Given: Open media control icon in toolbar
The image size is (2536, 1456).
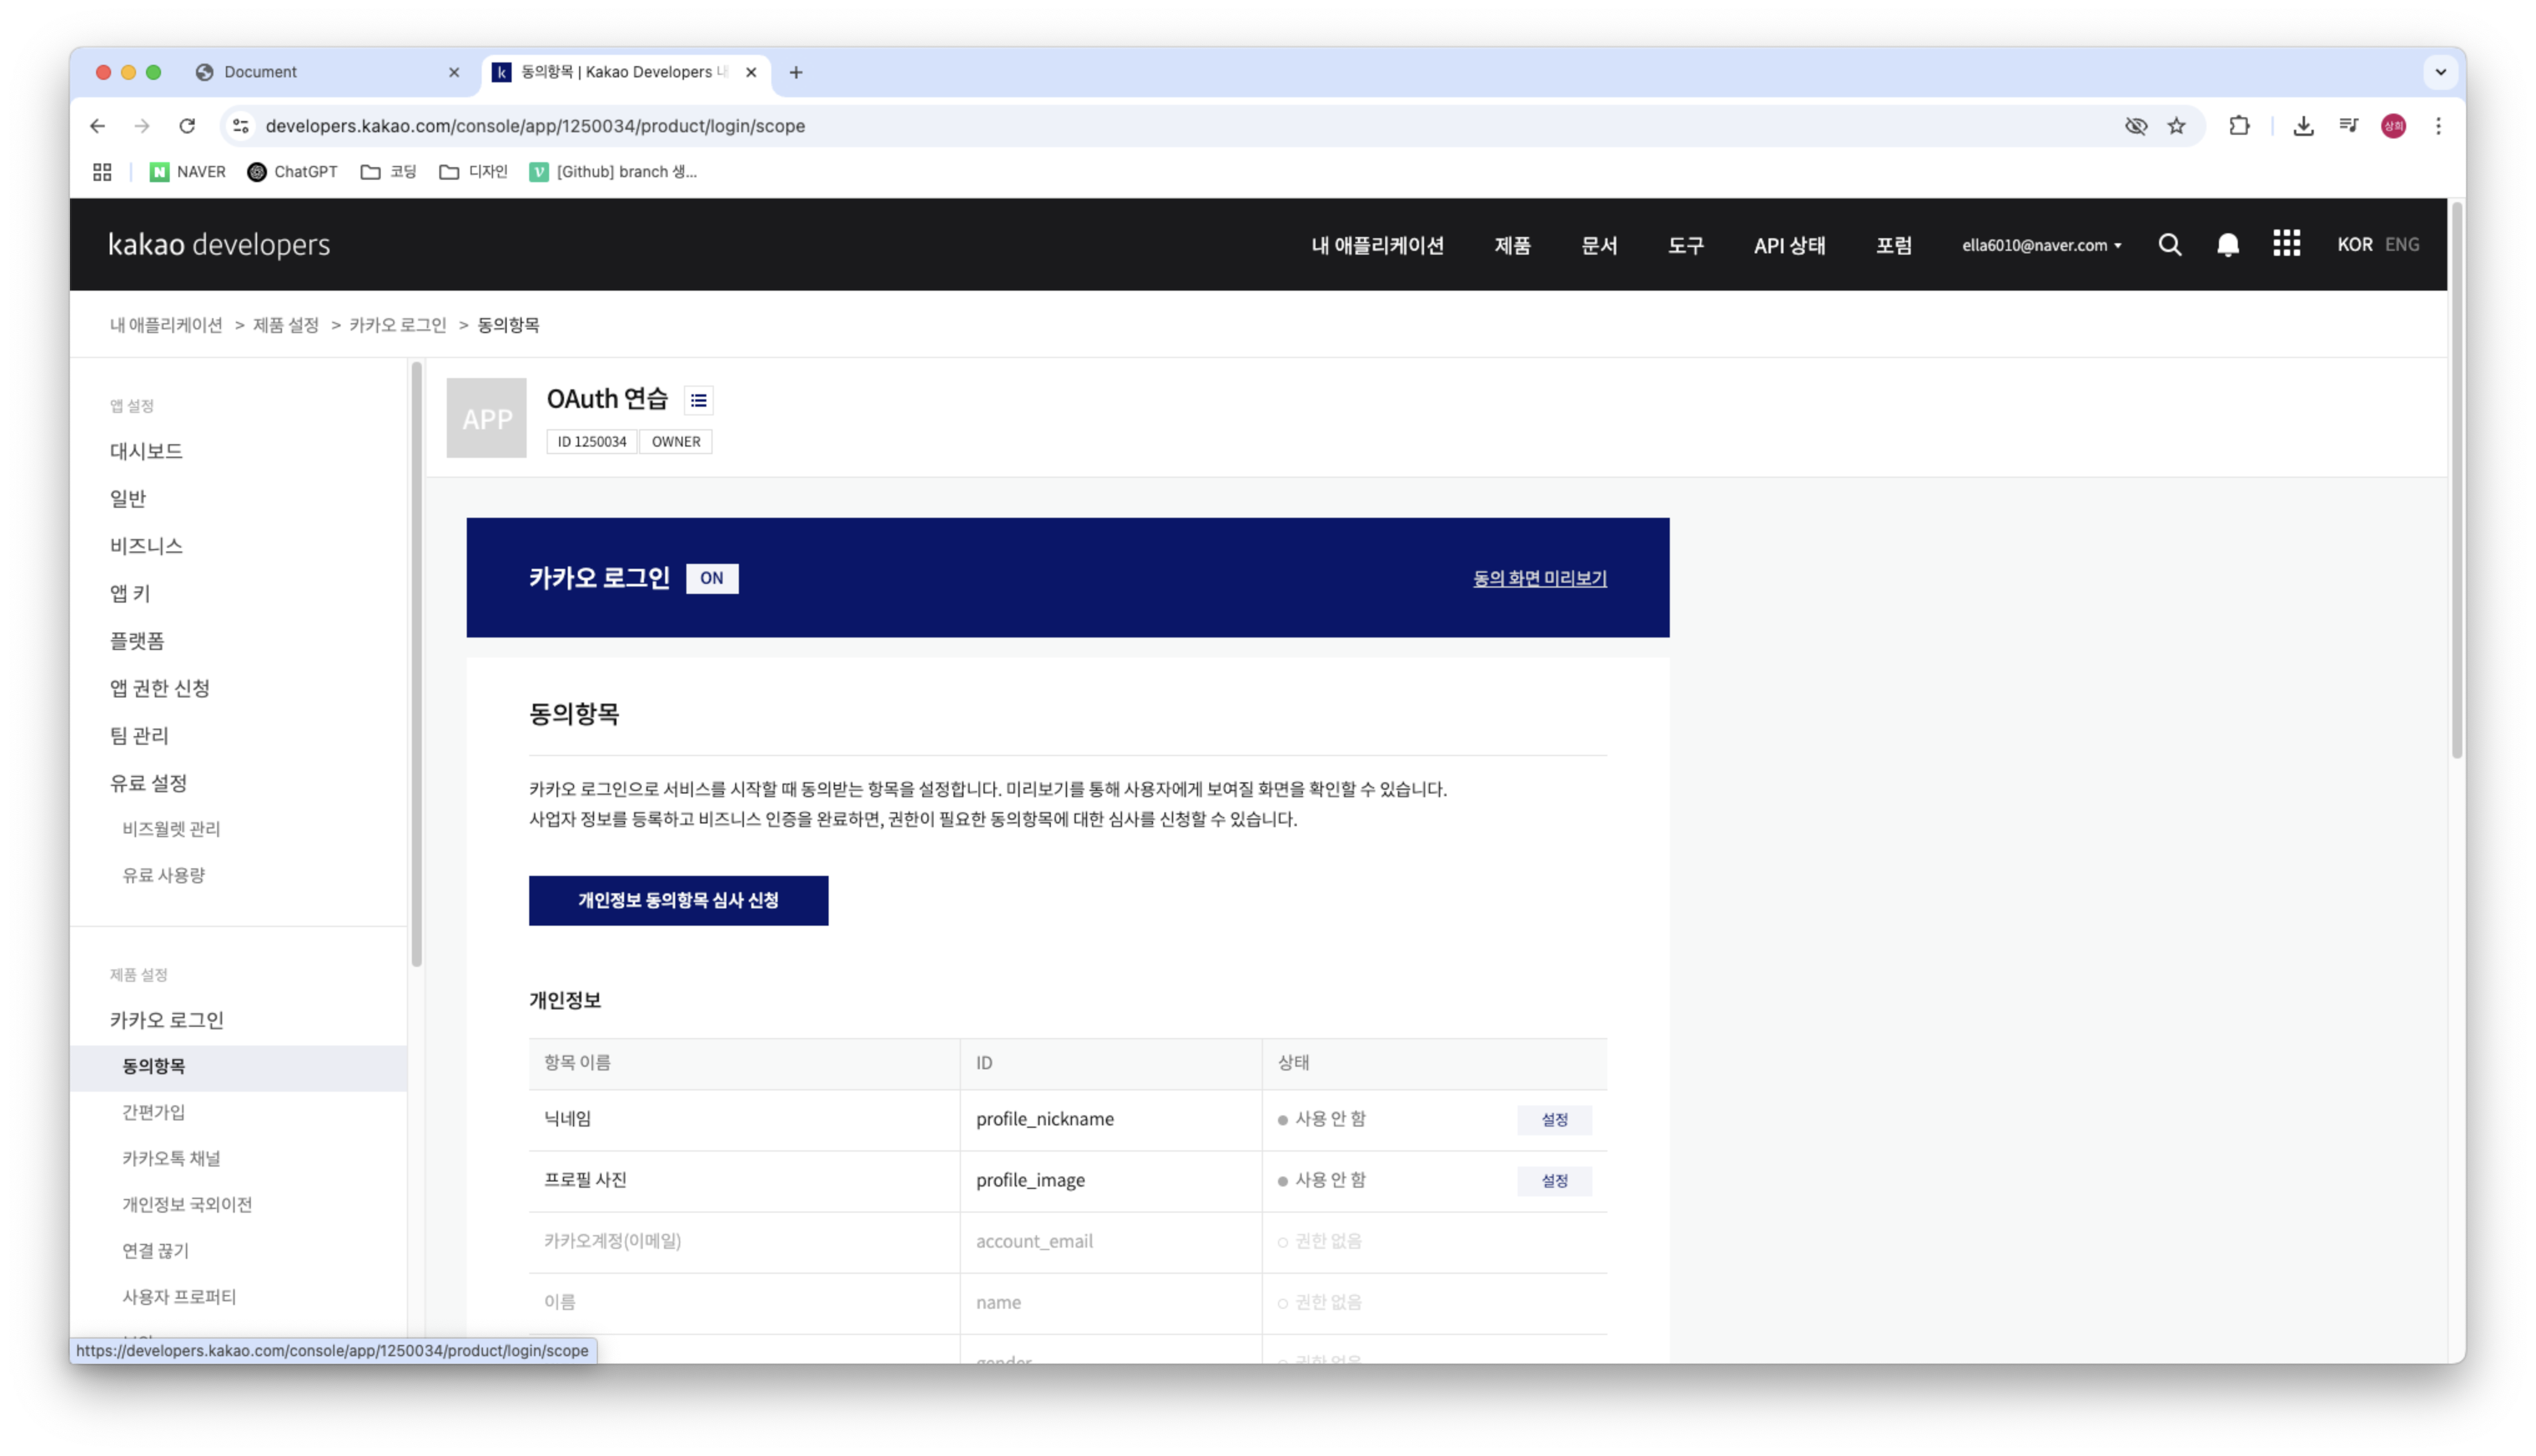Looking at the screenshot, I should click(x=2349, y=126).
